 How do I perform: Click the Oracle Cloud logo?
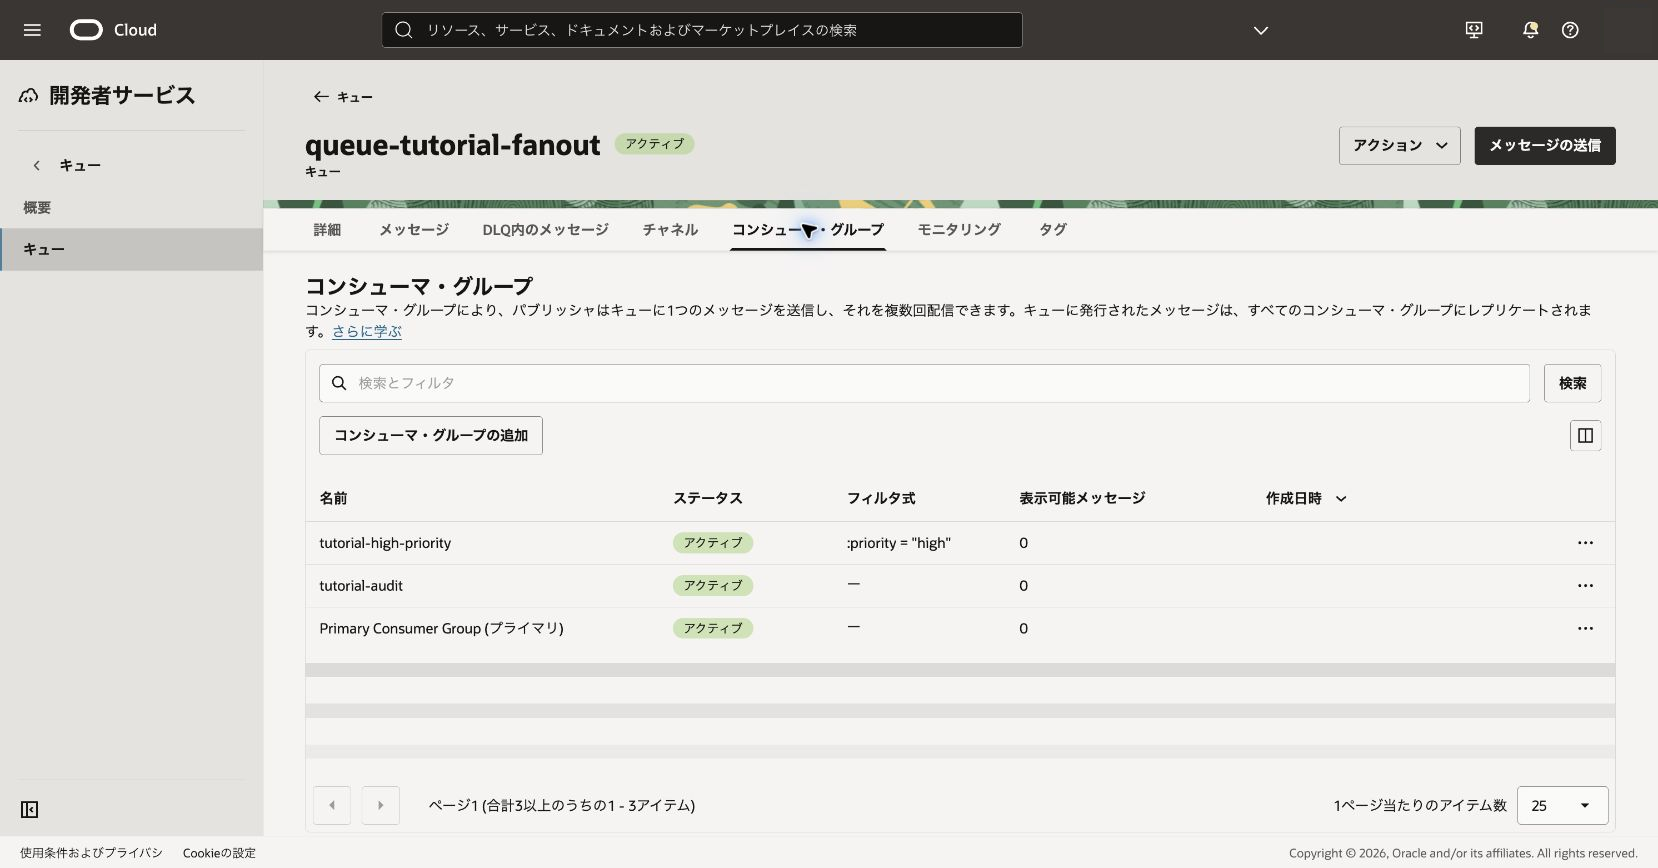click(x=113, y=30)
